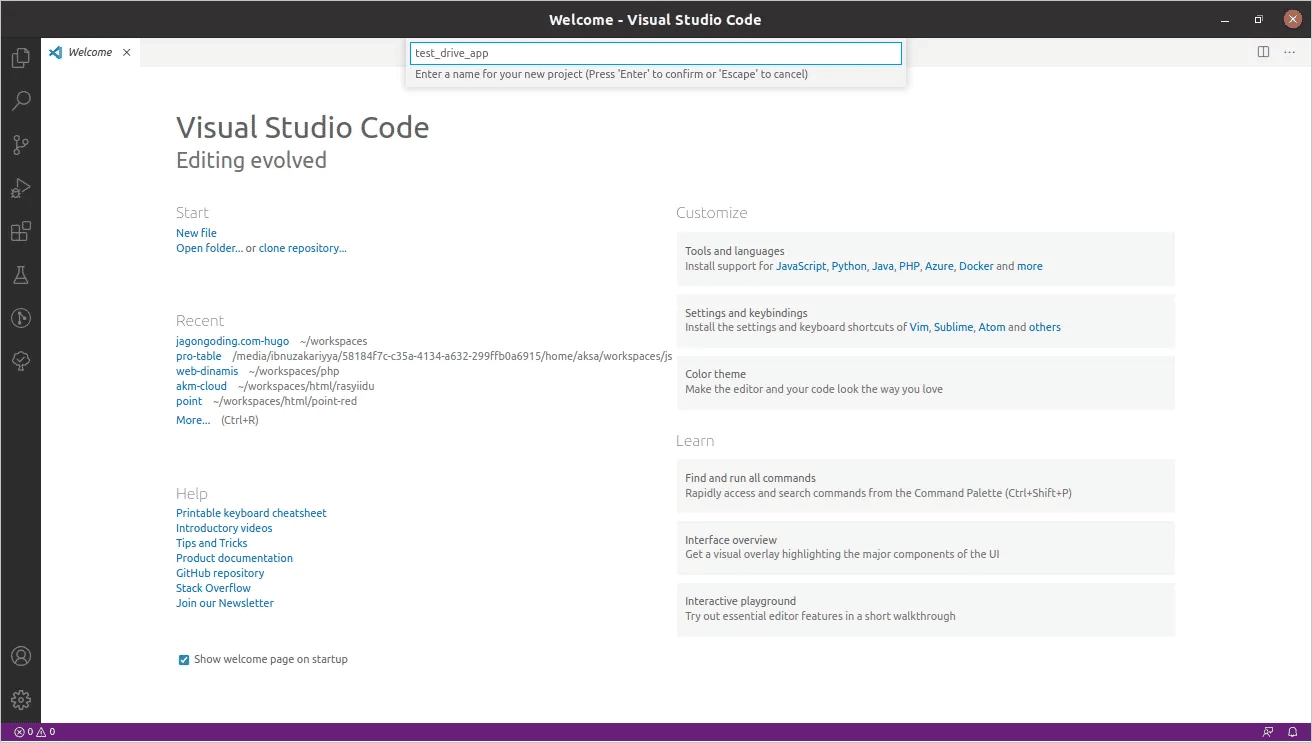
Task: Click the split editor icon
Action: pyautogui.click(x=1263, y=52)
